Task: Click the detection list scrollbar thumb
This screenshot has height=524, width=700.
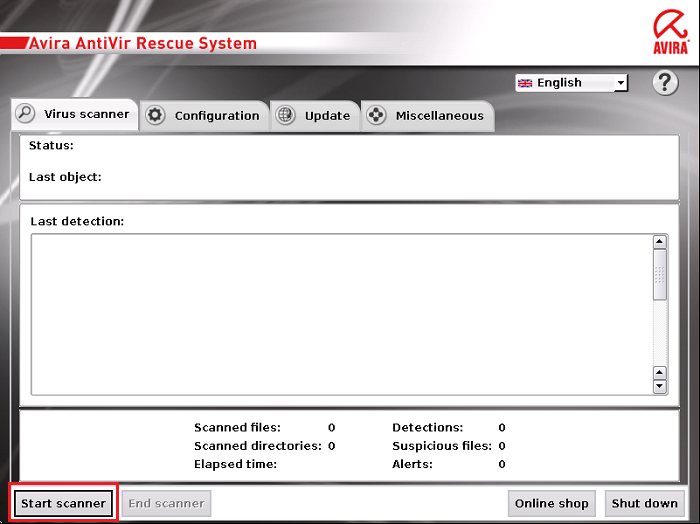Action: 660,274
